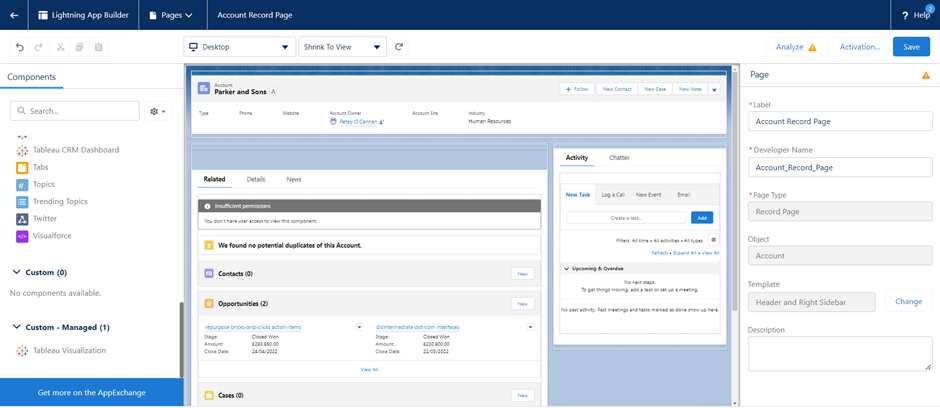Select the Visualforce component icon
The image size is (940, 408).
[x=22, y=236]
